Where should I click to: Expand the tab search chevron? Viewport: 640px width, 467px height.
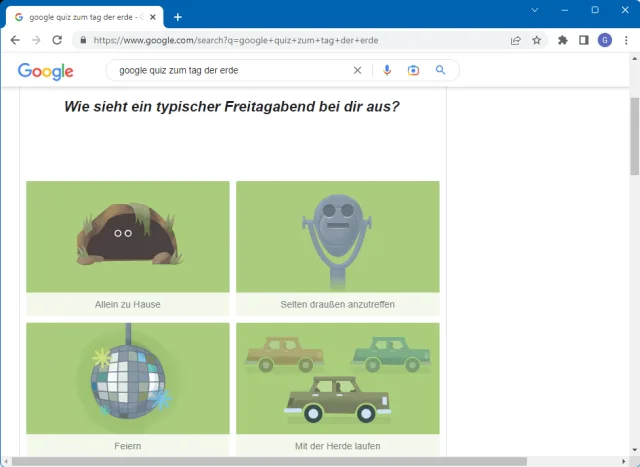[535, 10]
